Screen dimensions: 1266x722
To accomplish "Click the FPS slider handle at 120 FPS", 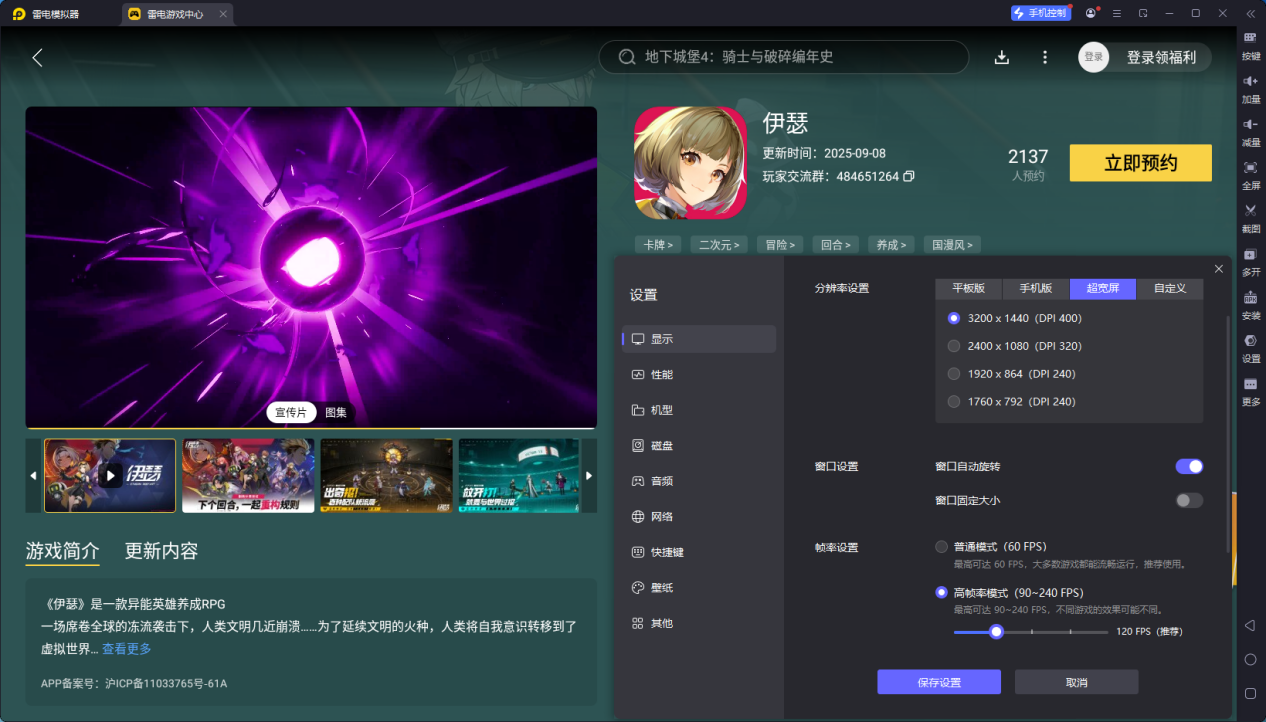I will click(996, 631).
